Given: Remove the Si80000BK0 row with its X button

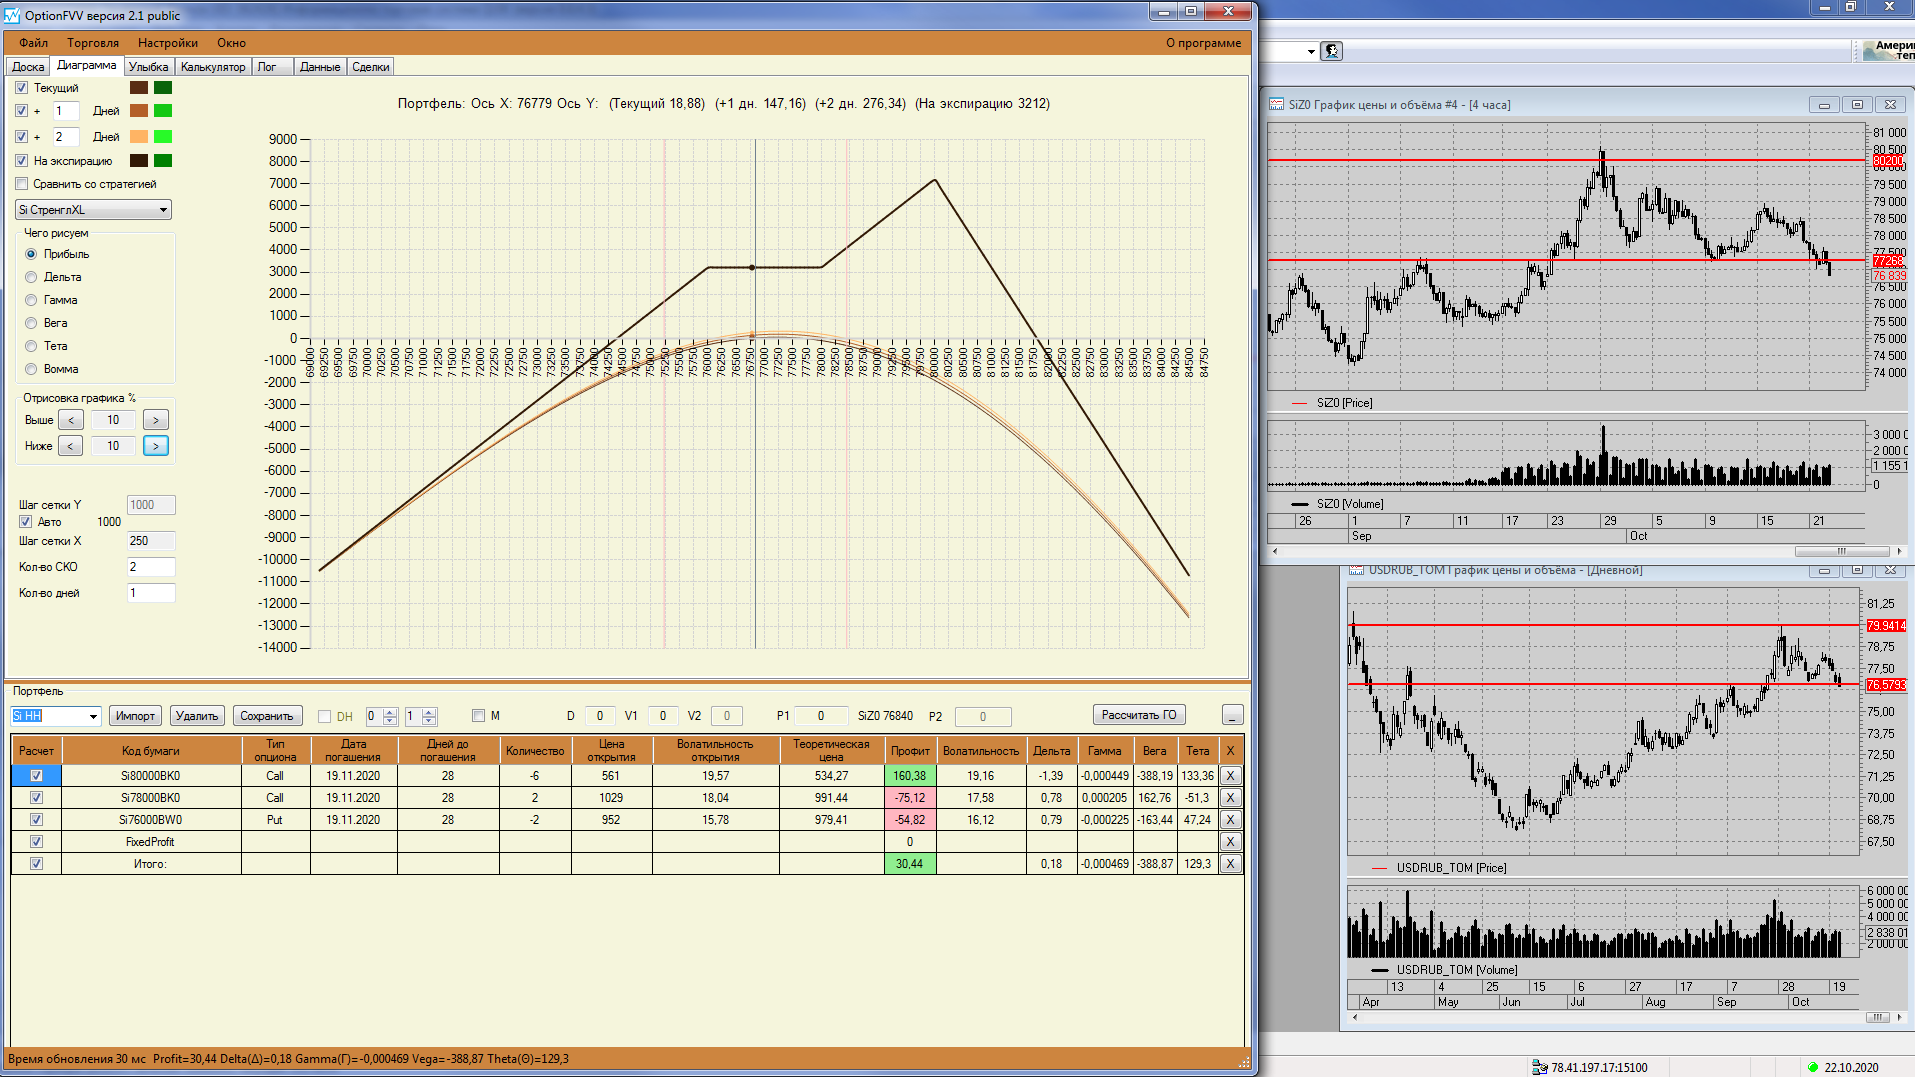Looking at the screenshot, I should [x=1231, y=776].
